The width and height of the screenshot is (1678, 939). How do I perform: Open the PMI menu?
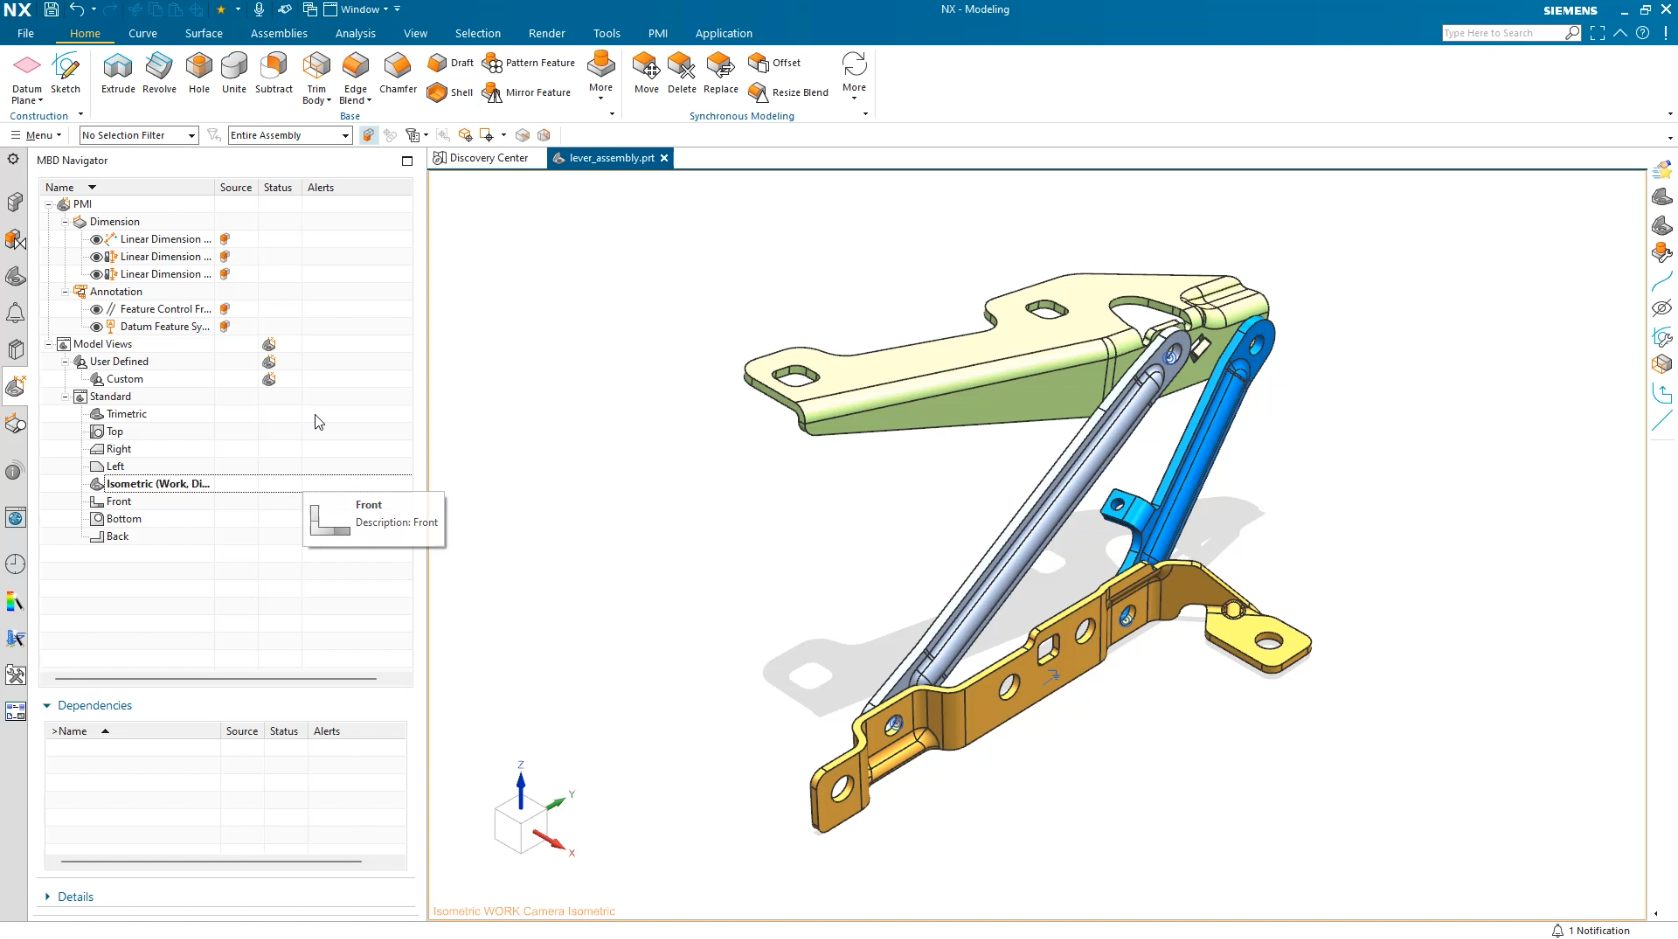[x=657, y=33]
